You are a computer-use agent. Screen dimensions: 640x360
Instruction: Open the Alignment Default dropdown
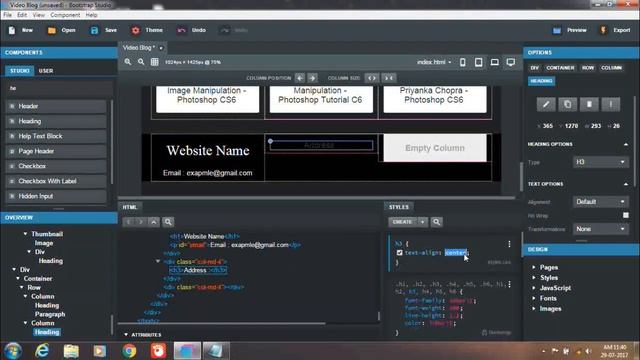pyautogui.click(x=600, y=202)
